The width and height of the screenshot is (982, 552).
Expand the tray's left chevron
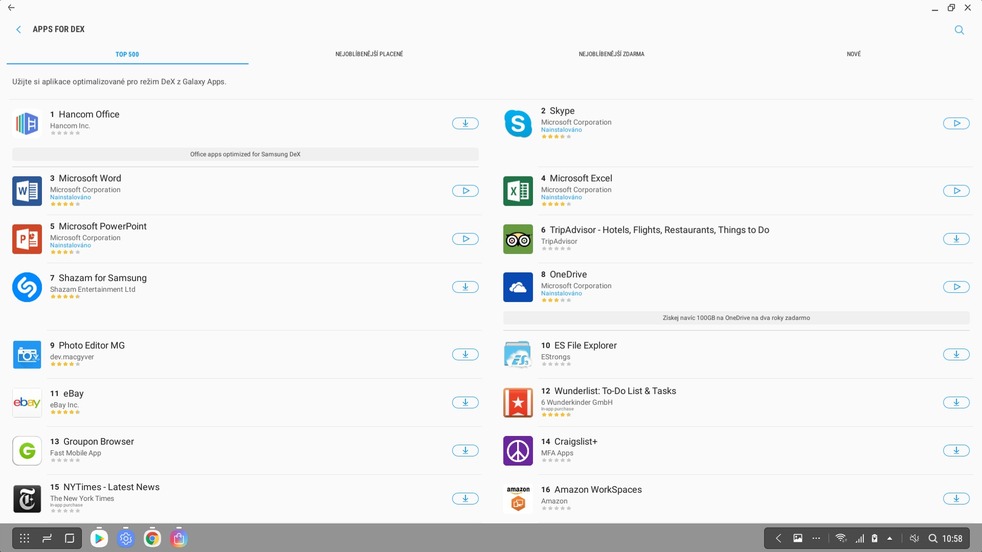click(x=778, y=538)
